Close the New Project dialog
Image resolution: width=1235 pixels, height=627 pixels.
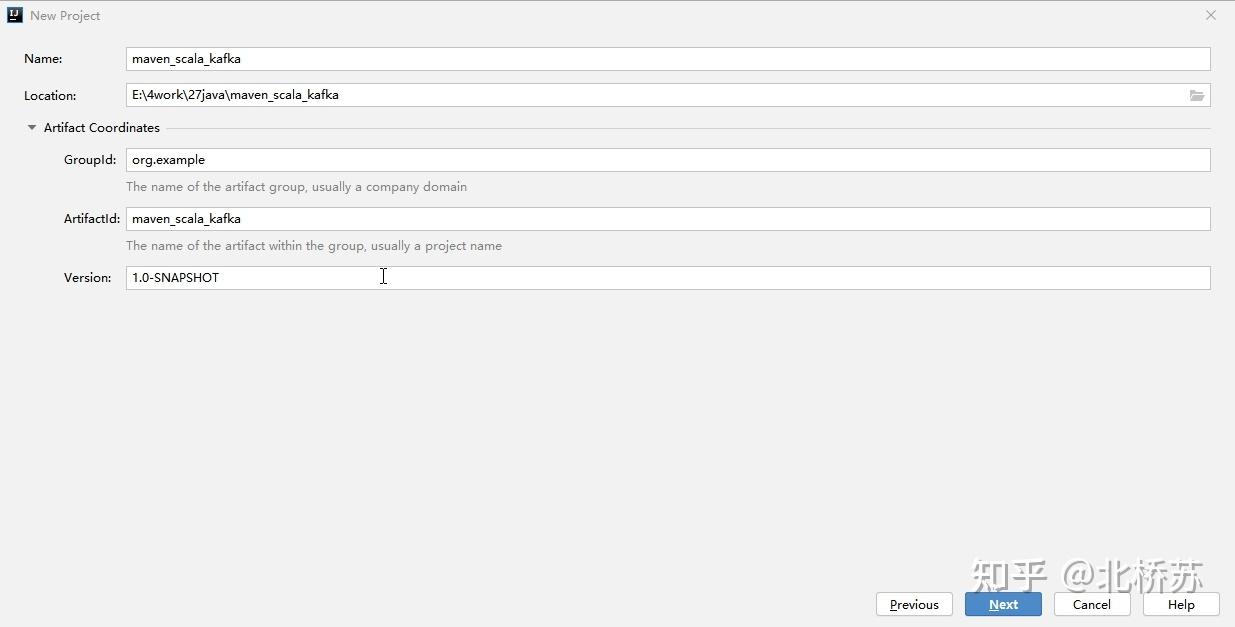coord(1211,15)
